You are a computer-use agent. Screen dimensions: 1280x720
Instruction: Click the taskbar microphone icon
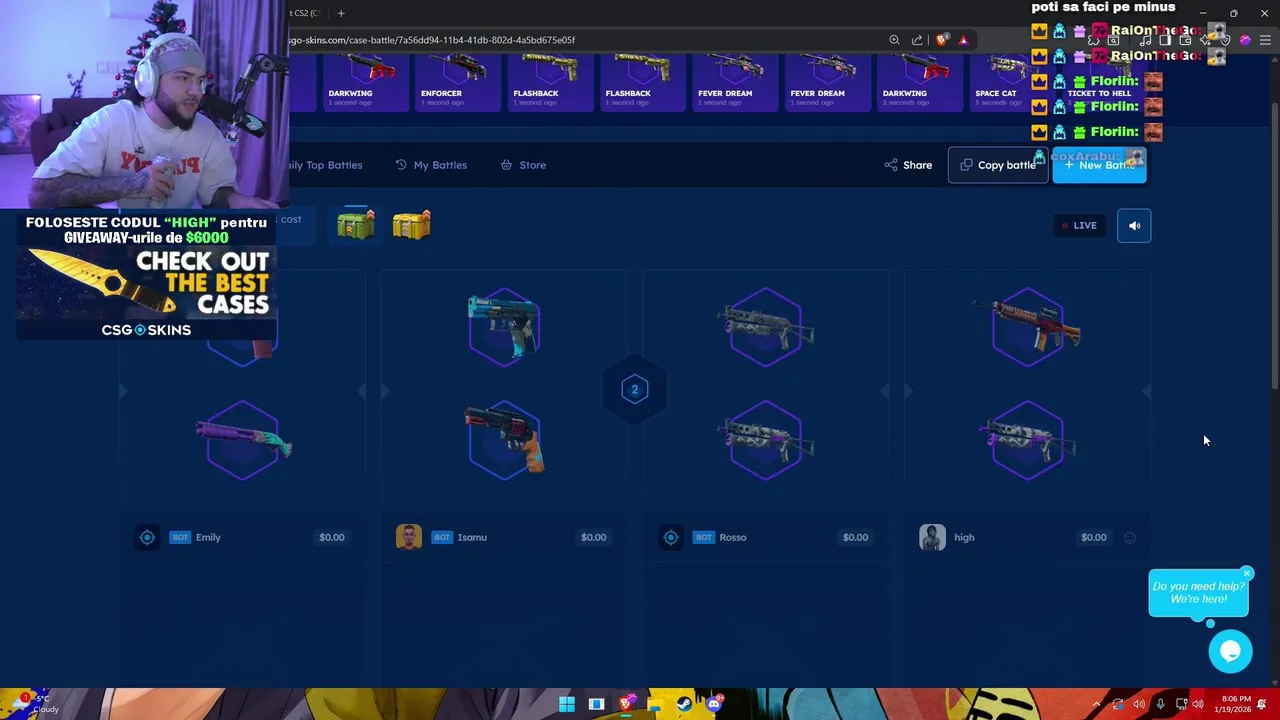pyautogui.click(x=1160, y=704)
